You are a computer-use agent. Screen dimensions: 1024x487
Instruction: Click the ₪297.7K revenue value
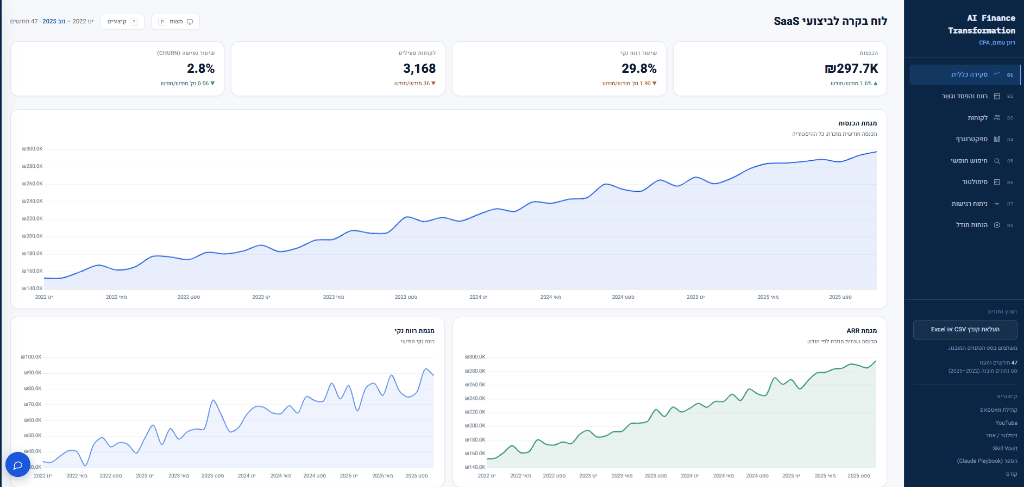[851, 69]
